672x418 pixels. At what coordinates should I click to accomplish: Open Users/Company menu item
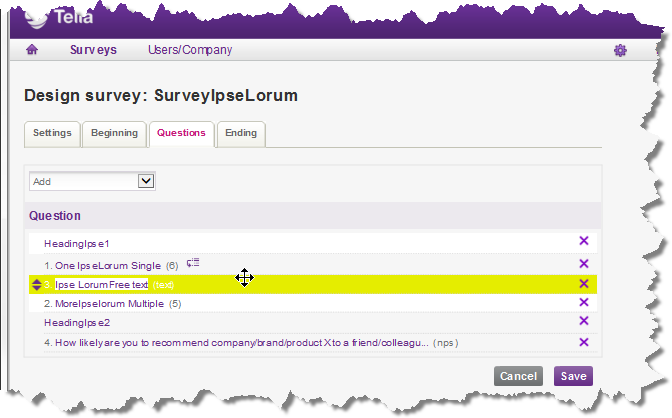tap(189, 50)
